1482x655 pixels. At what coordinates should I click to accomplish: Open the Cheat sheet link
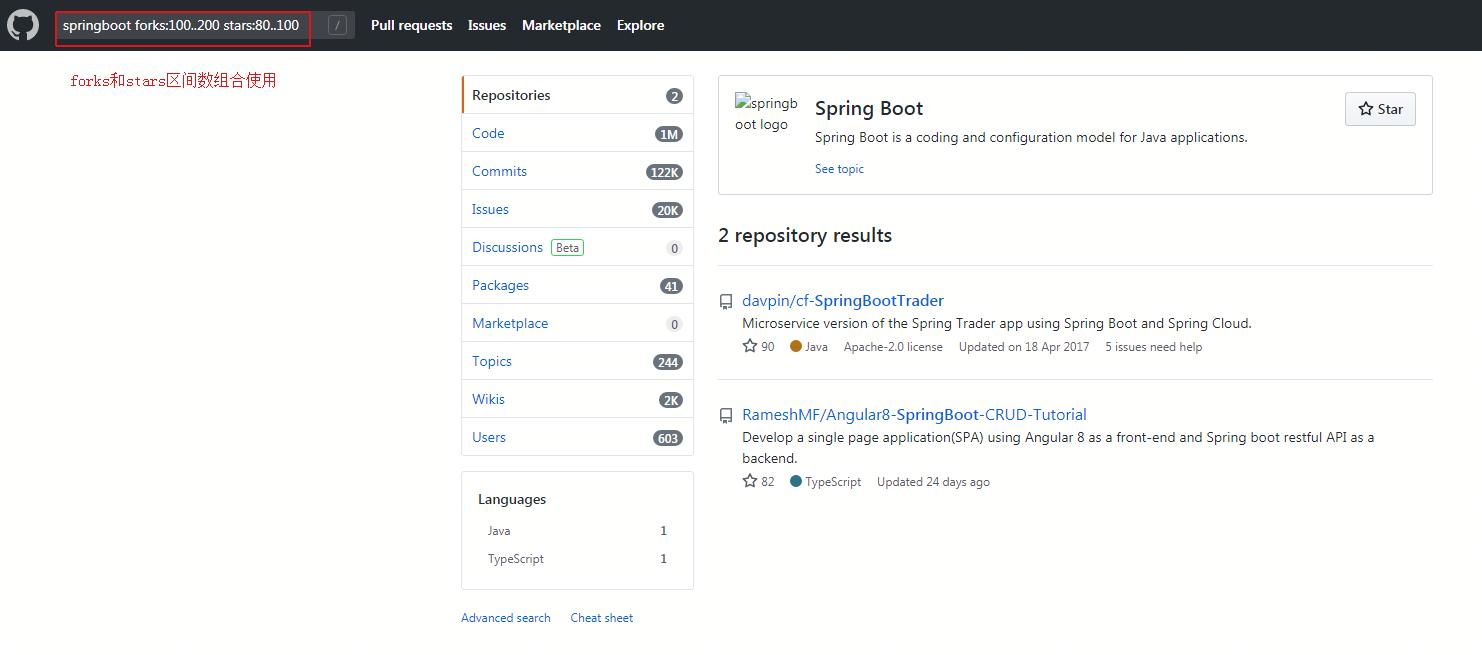click(602, 618)
